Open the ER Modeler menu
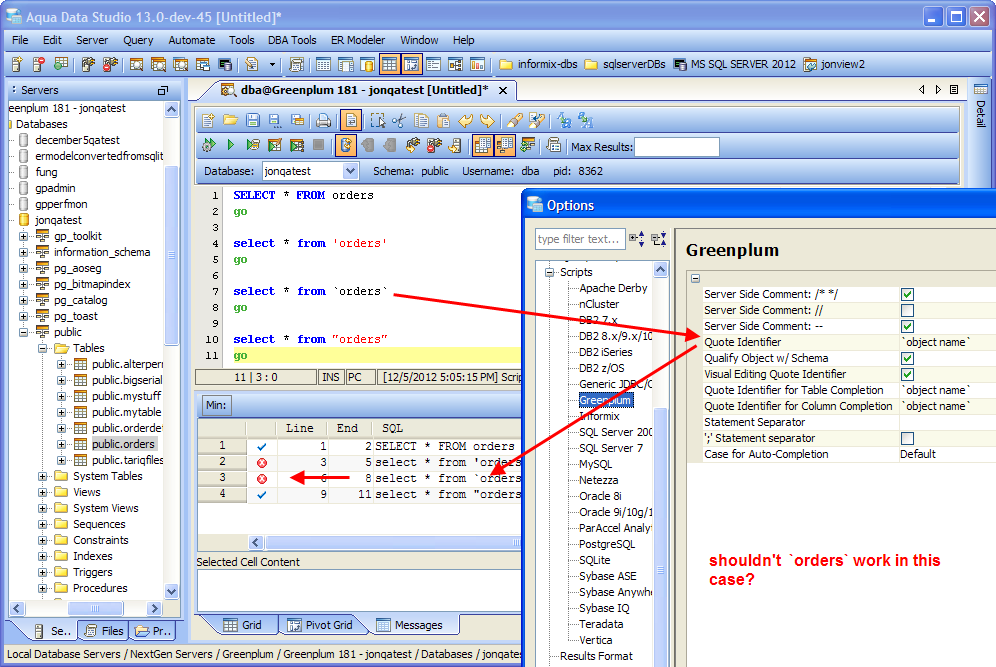Screen dimensions: 996x667 358,40
